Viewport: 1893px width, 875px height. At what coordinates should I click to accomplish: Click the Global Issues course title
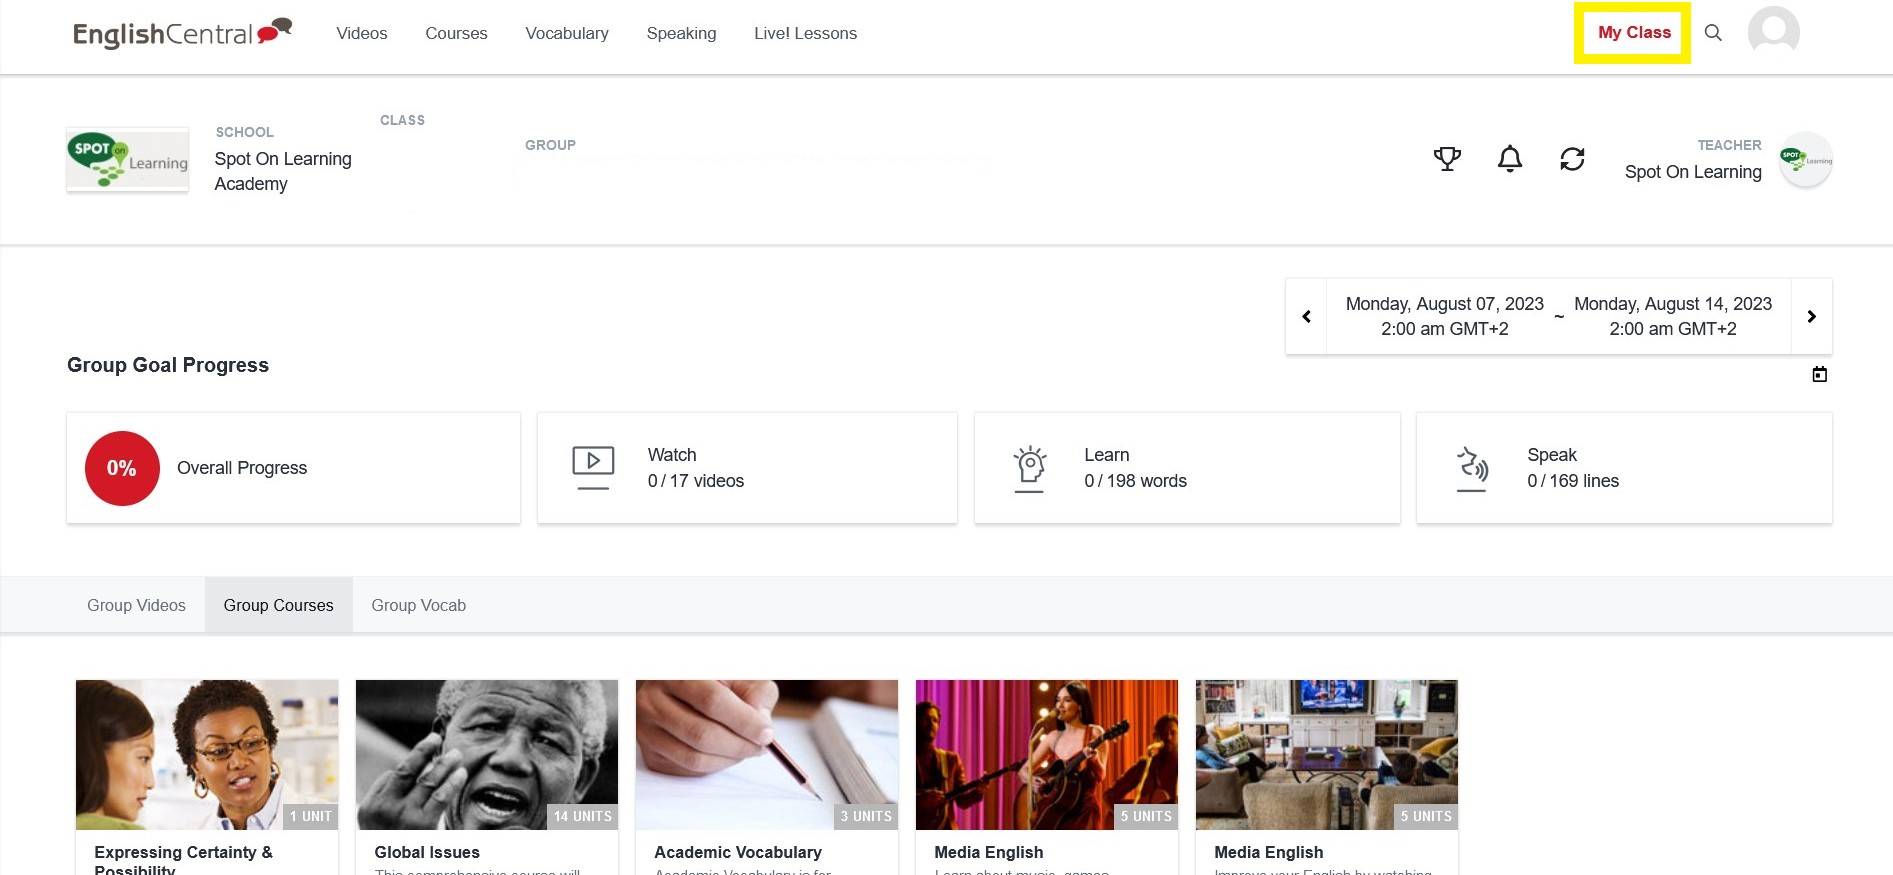point(427,852)
